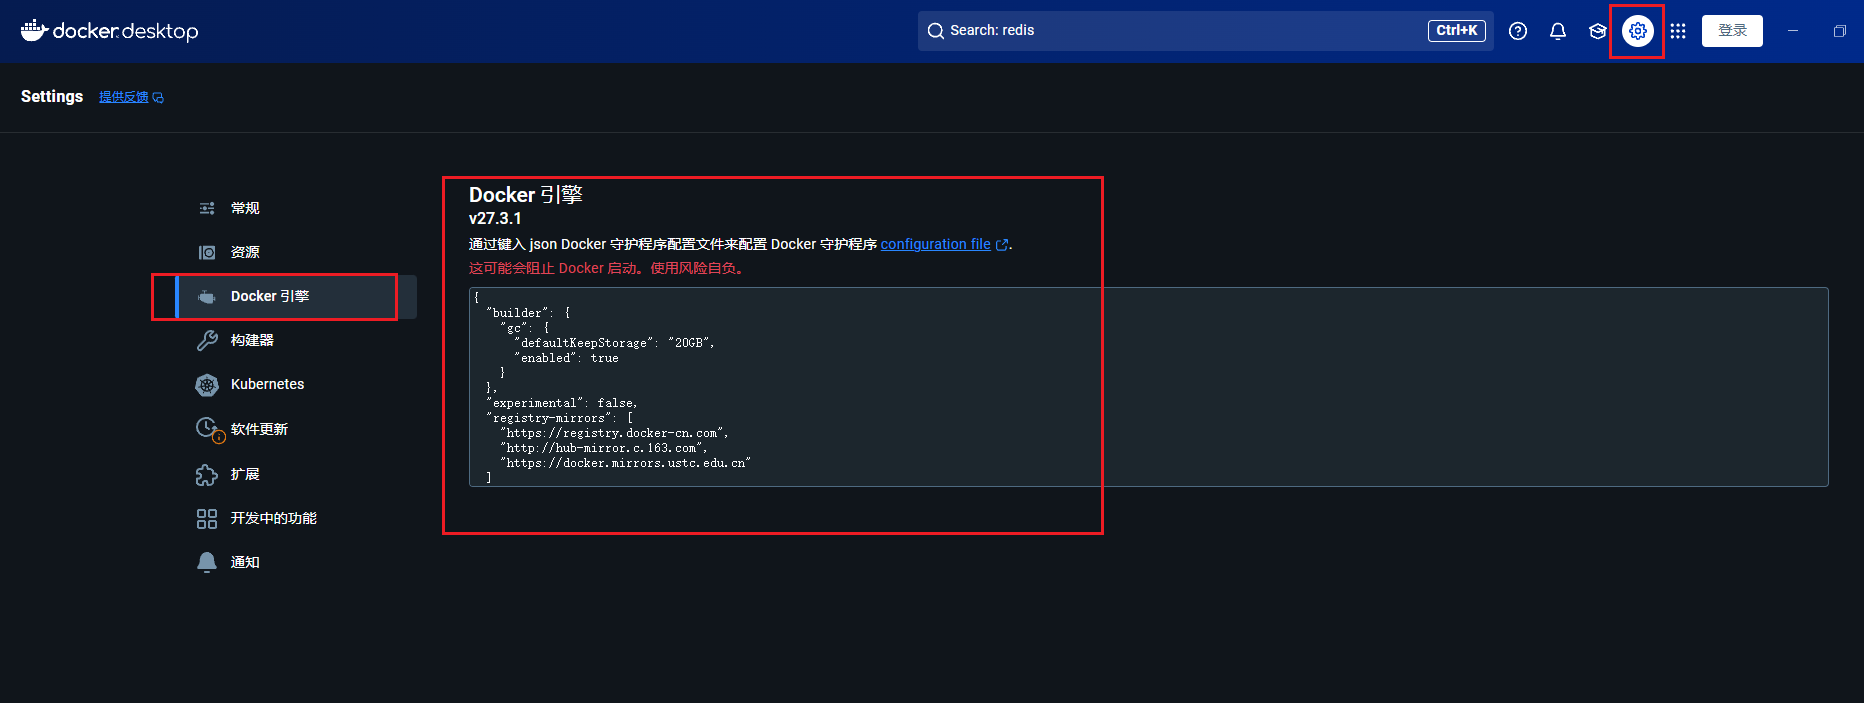Select the 常规 general settings tab
1864x703 pixels.
(x=295, y=208)
